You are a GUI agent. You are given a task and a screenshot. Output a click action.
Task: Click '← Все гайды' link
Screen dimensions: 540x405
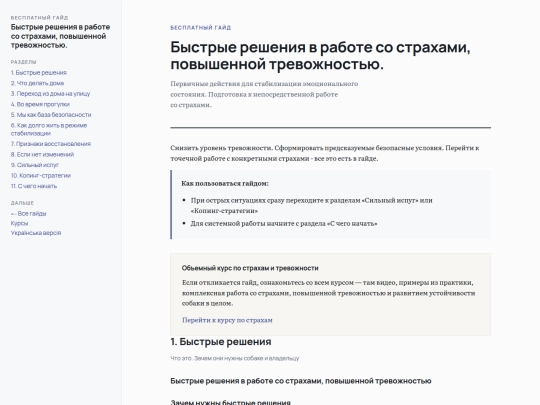click(28, 214)
